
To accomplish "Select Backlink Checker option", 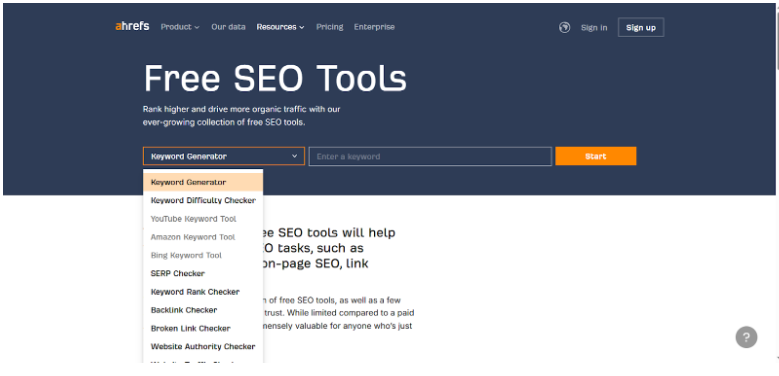I will pyautogui.click(x=203, y=310).
